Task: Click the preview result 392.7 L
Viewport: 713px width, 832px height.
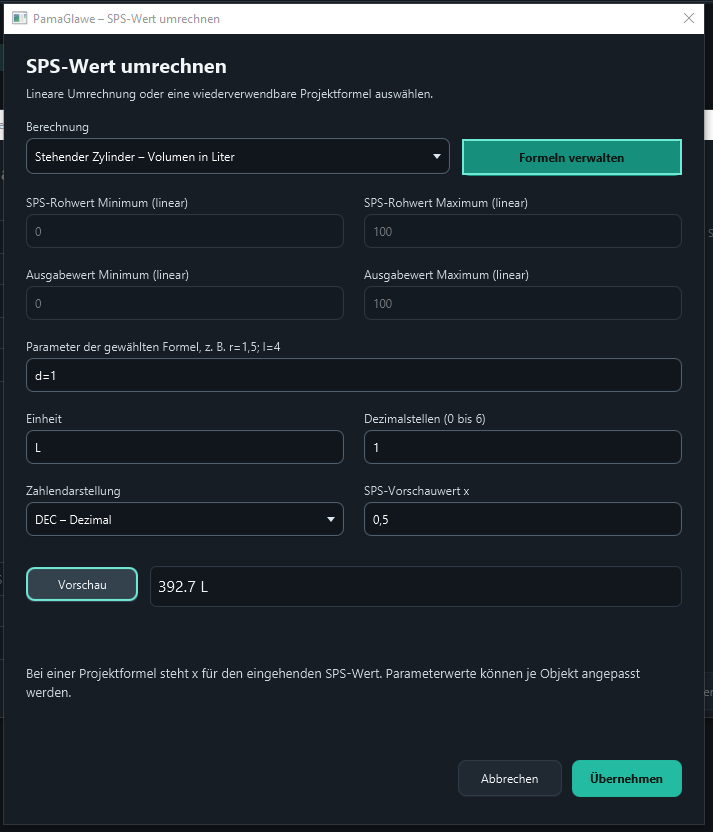Action: point(416,586)
